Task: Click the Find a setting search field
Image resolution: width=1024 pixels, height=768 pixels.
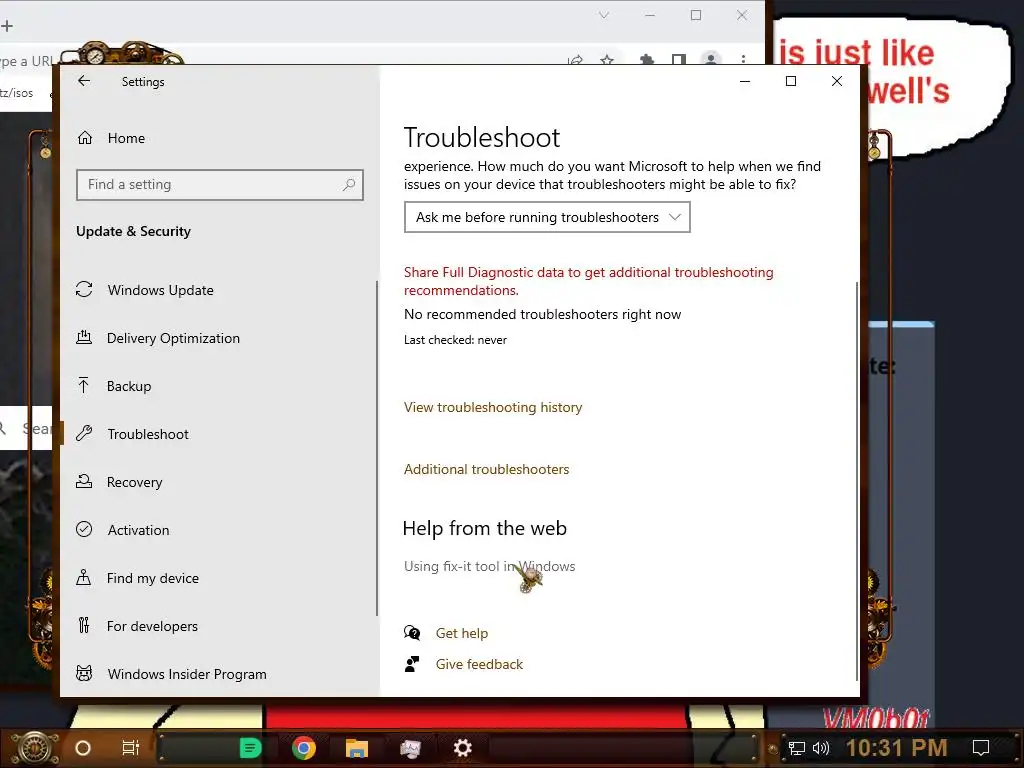Action: [219, 185]
